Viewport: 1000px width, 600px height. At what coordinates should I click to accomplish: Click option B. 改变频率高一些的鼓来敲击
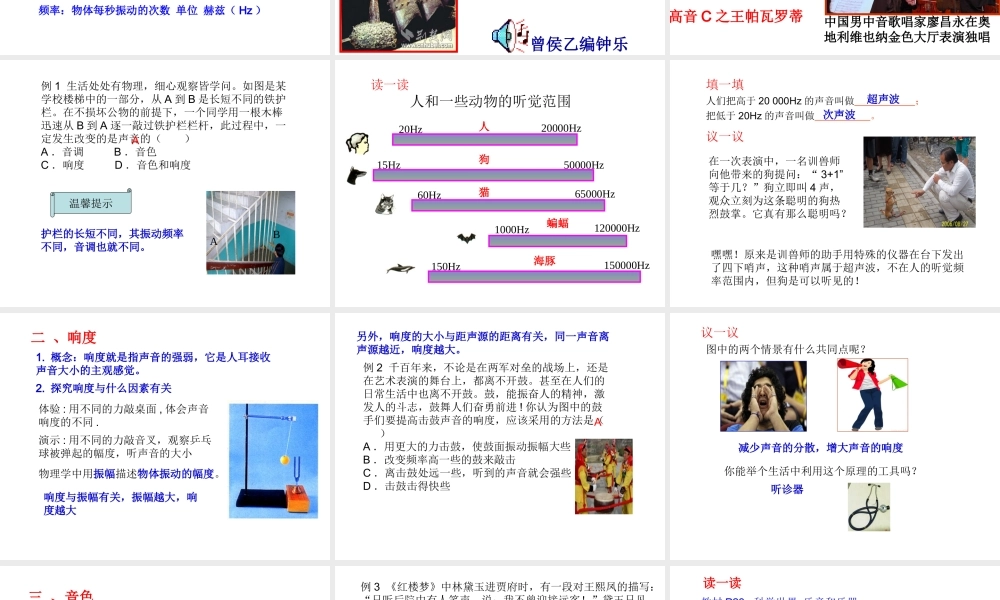pos(439,460)
